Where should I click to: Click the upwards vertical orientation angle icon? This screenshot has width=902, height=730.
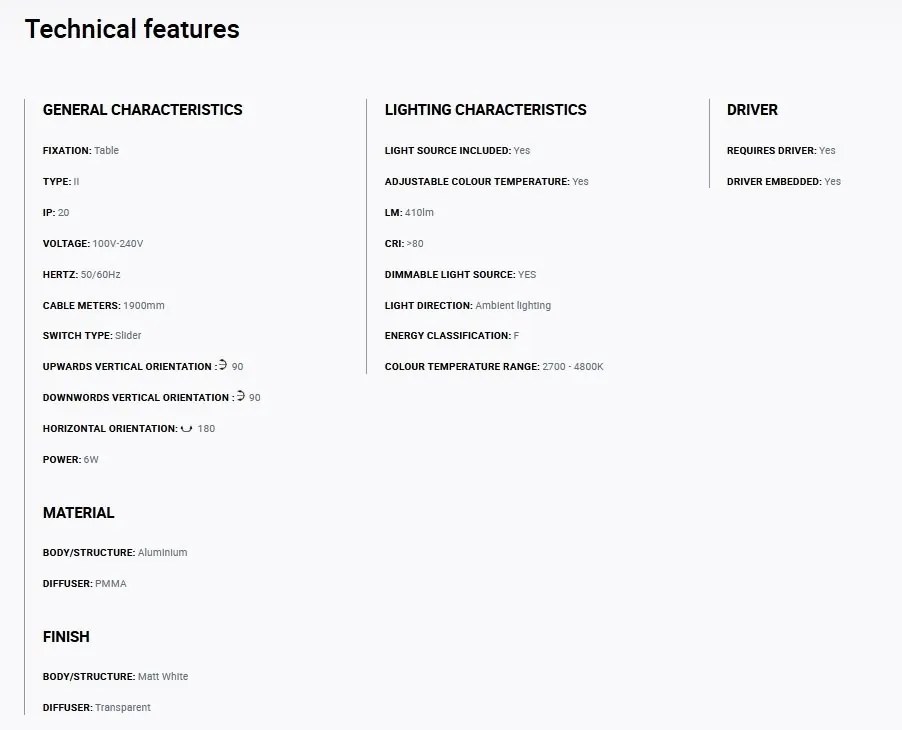tap(223, 365)
